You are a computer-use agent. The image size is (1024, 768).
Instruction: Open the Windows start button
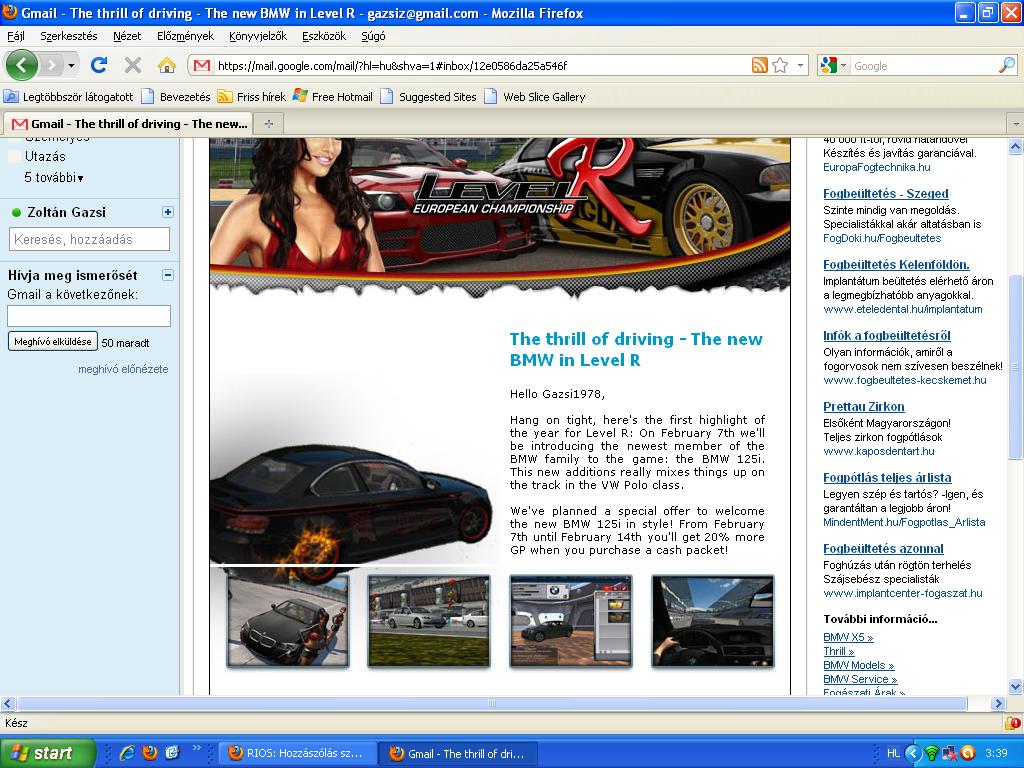(x=48, y=753)
